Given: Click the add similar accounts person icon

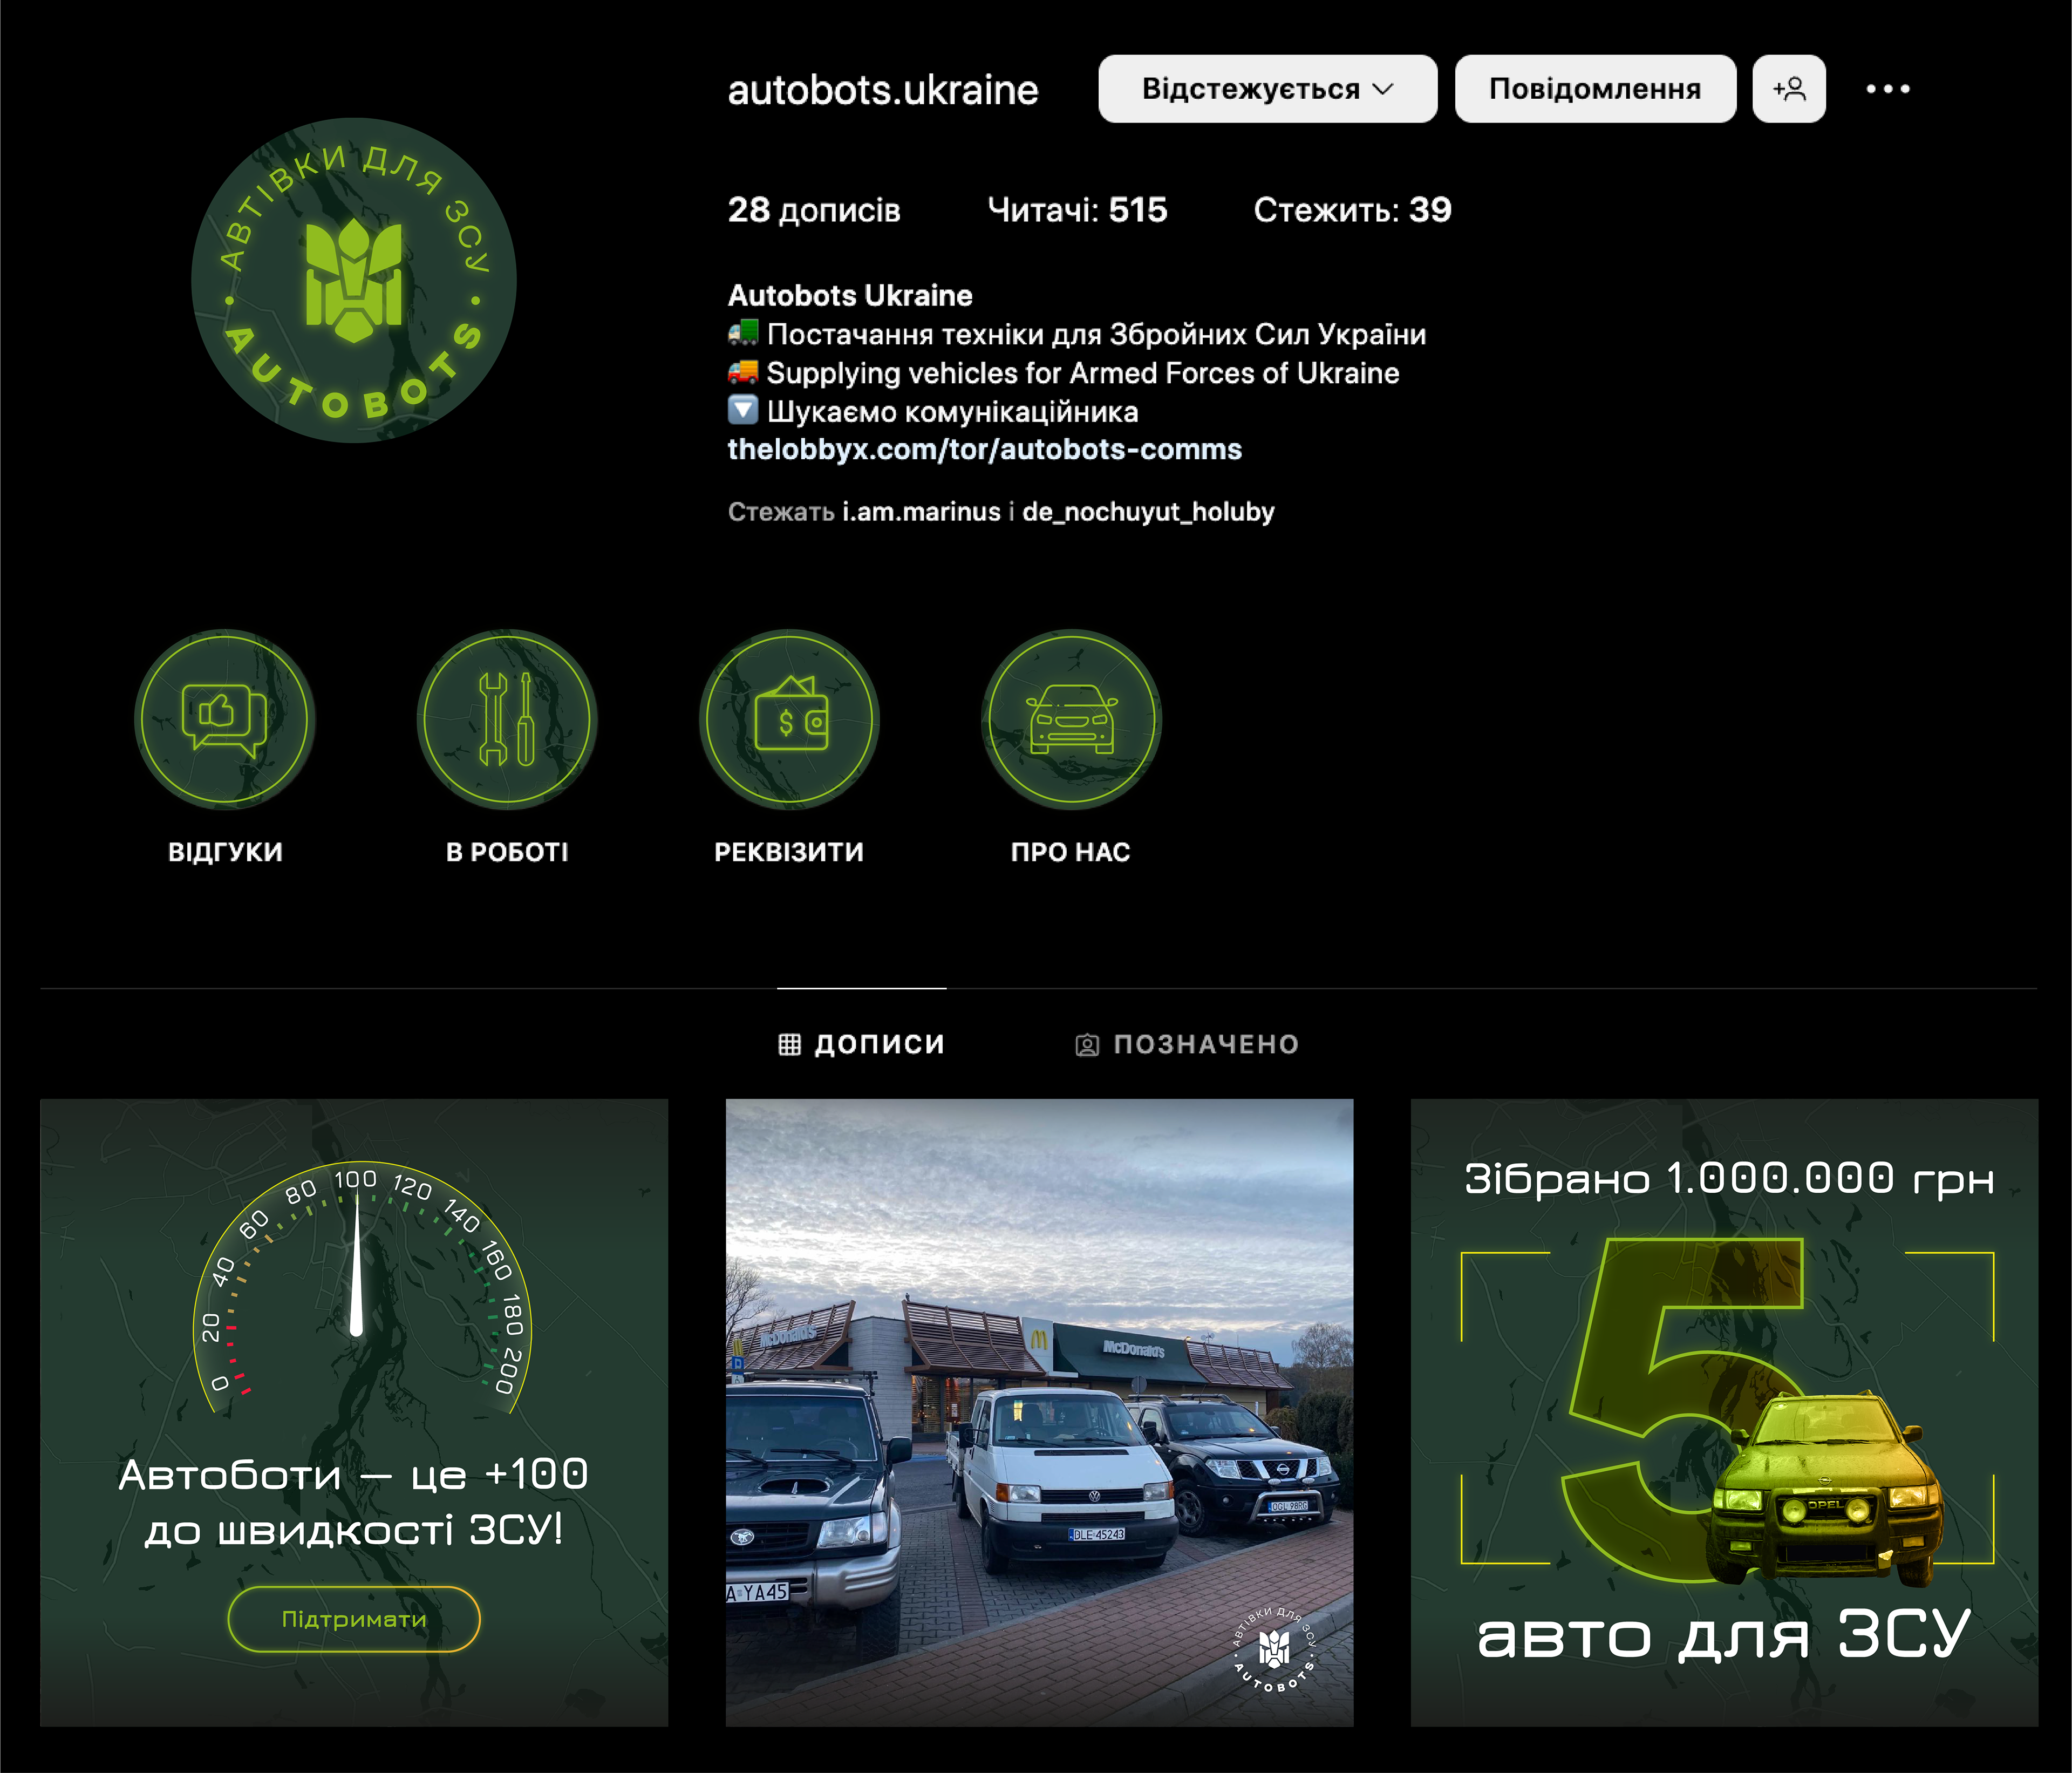Looking at the screenshot, I should (1788, 89).
